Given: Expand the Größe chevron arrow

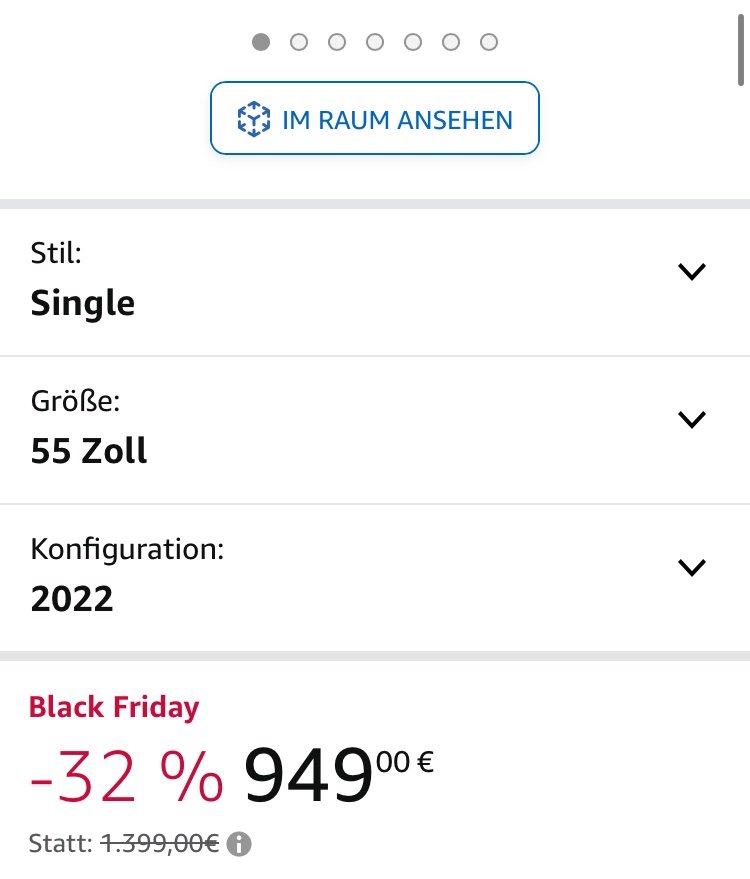Looking at the screenshot, I should tap(692, 419).
